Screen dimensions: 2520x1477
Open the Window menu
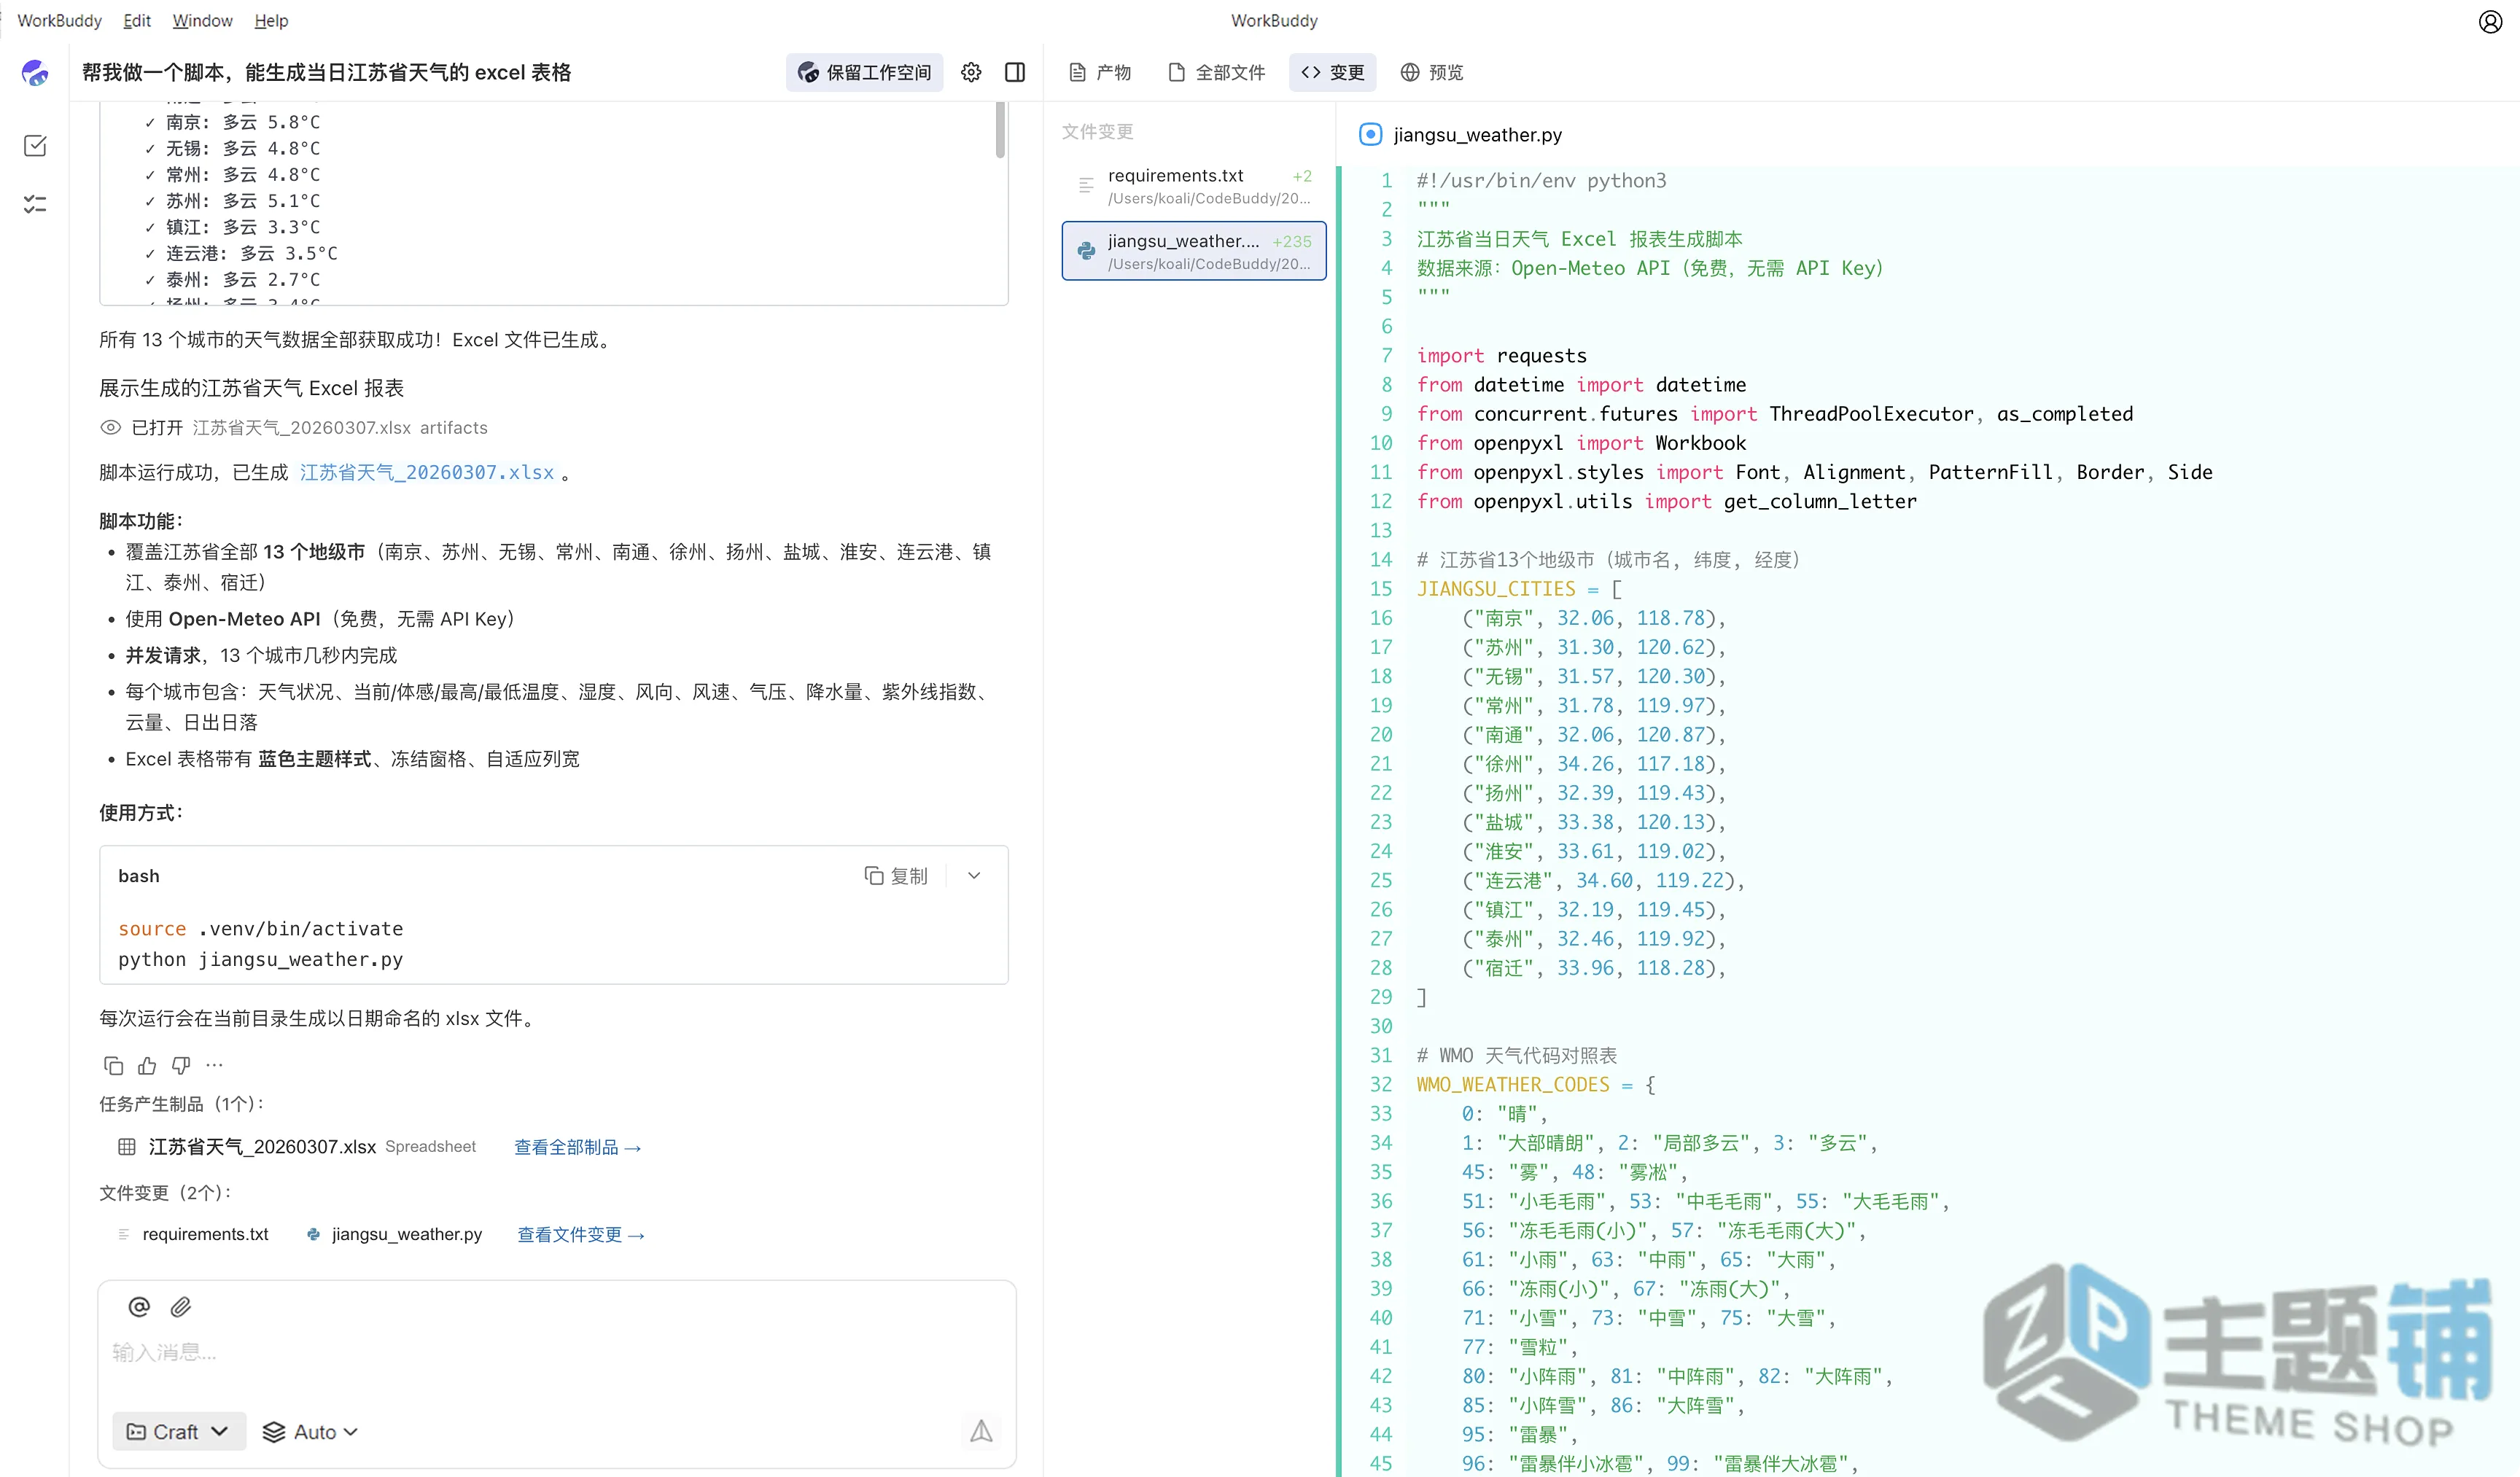(202, 20)
